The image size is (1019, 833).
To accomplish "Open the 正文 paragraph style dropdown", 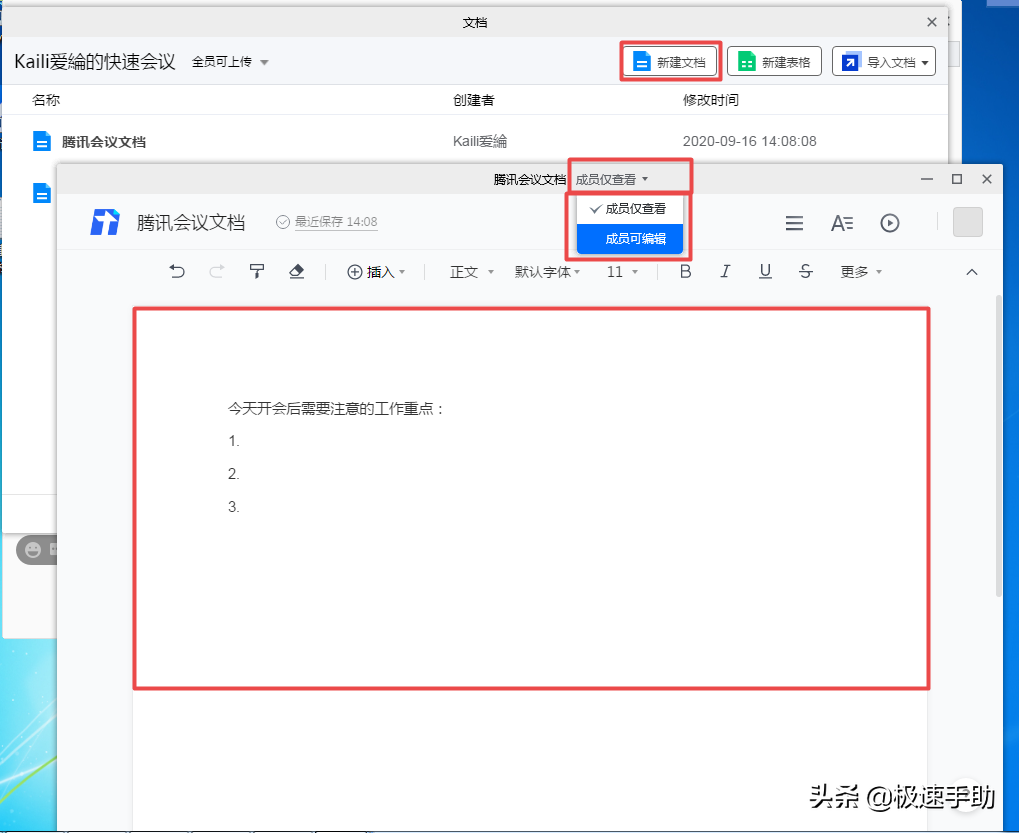I will coord(472,272).
